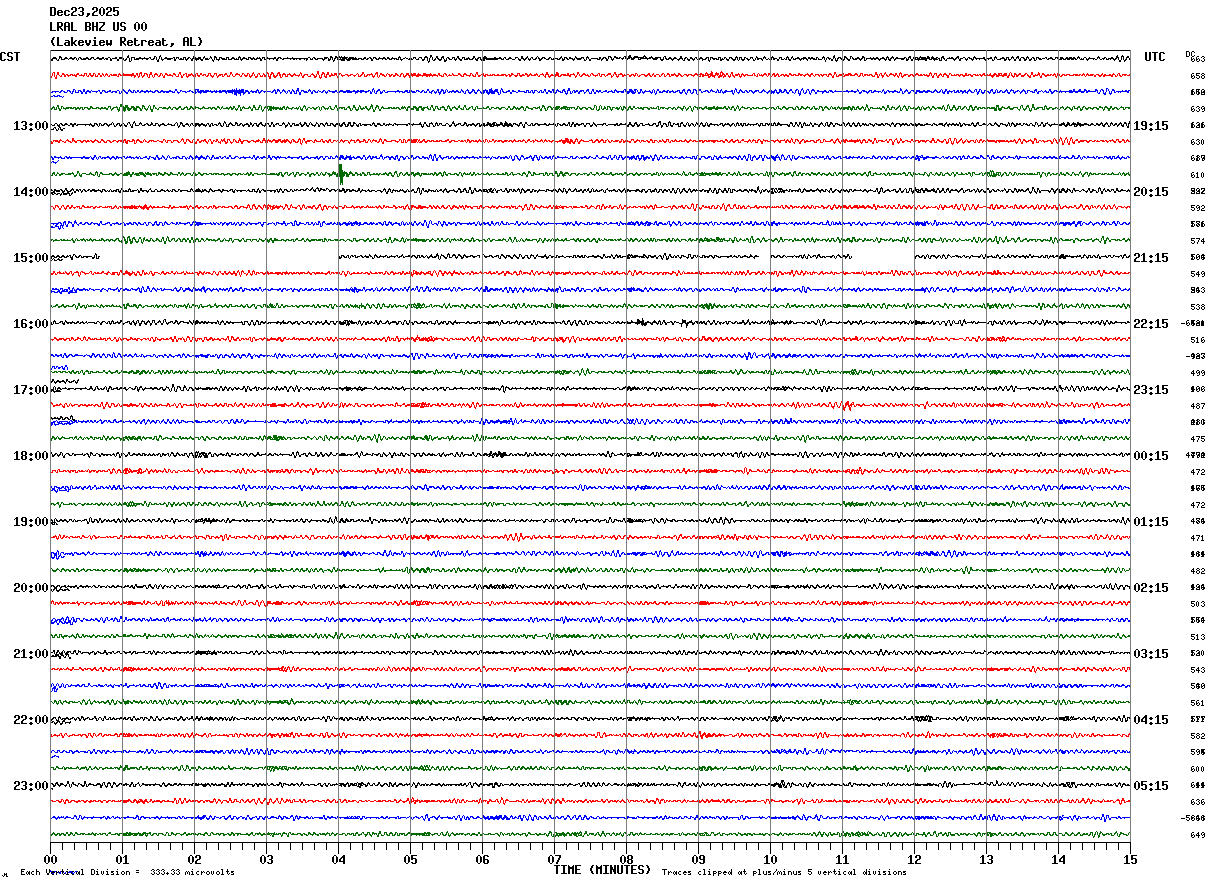Image resolution: width=1210 pixels, height=886 pixels.
Task: Select the 23:00 CST hour label
Action: tap(30, 786)
